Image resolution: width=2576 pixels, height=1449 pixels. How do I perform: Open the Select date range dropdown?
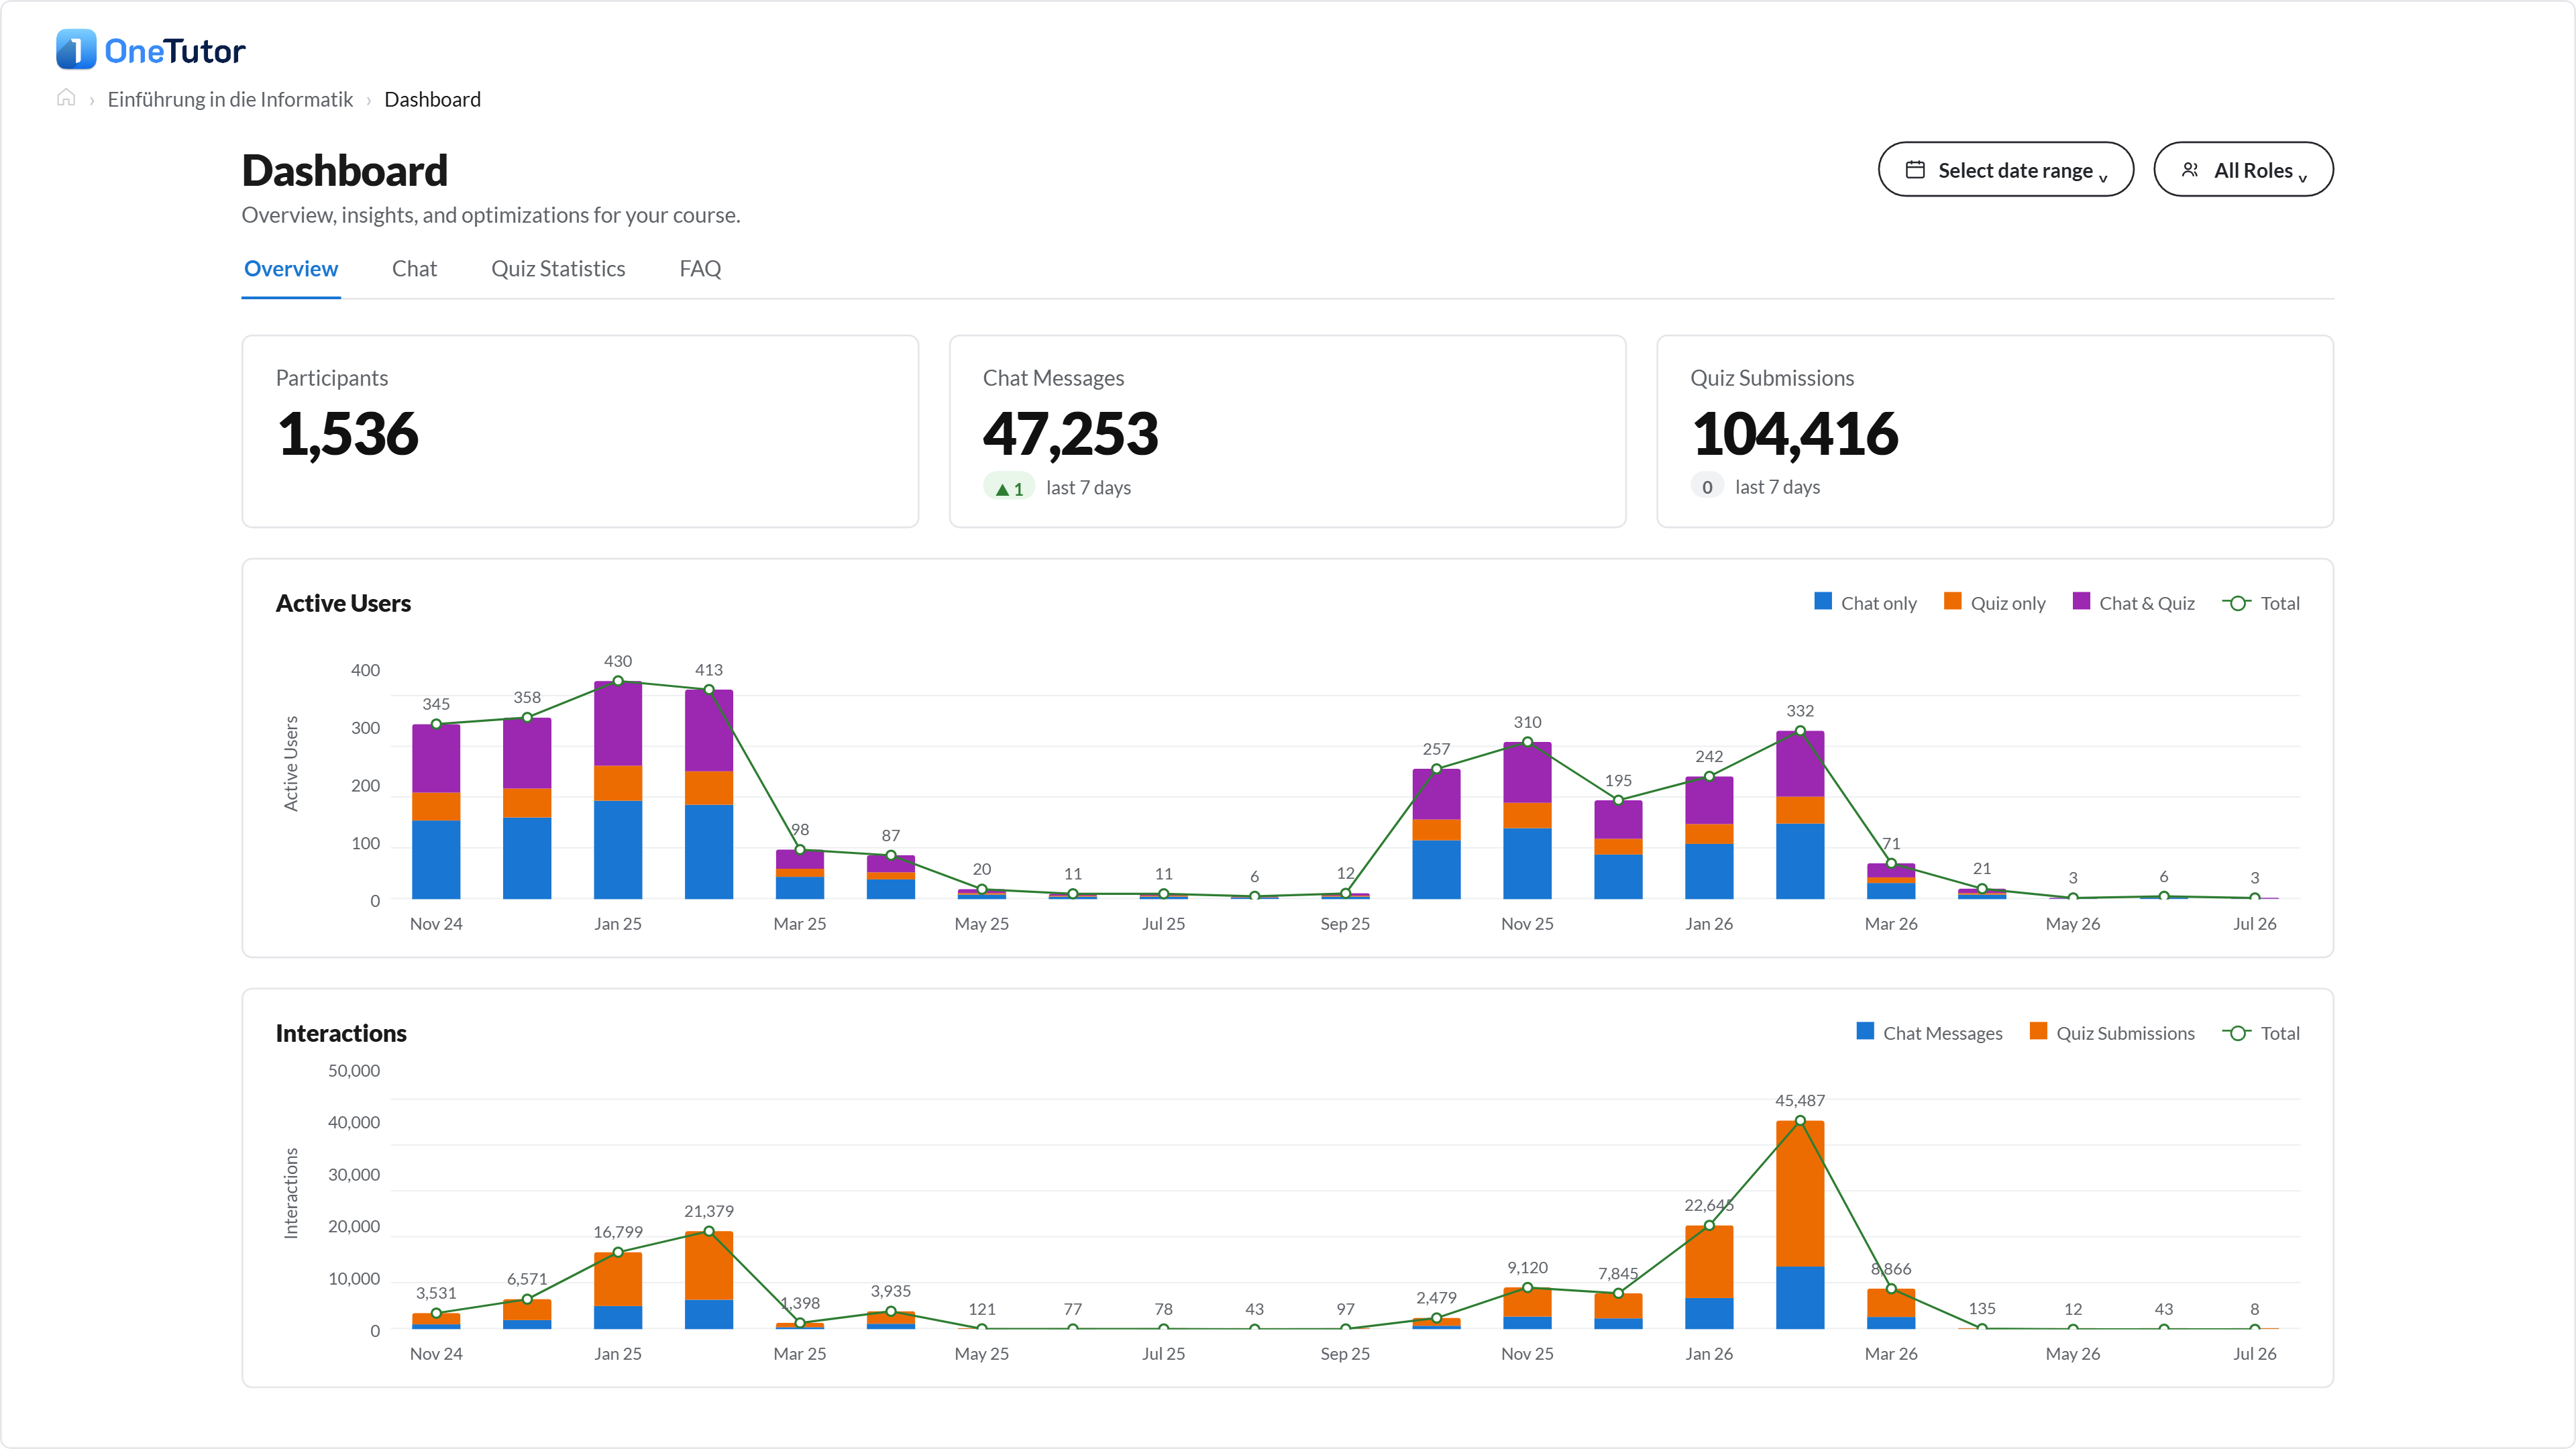tap(2005, 170)
